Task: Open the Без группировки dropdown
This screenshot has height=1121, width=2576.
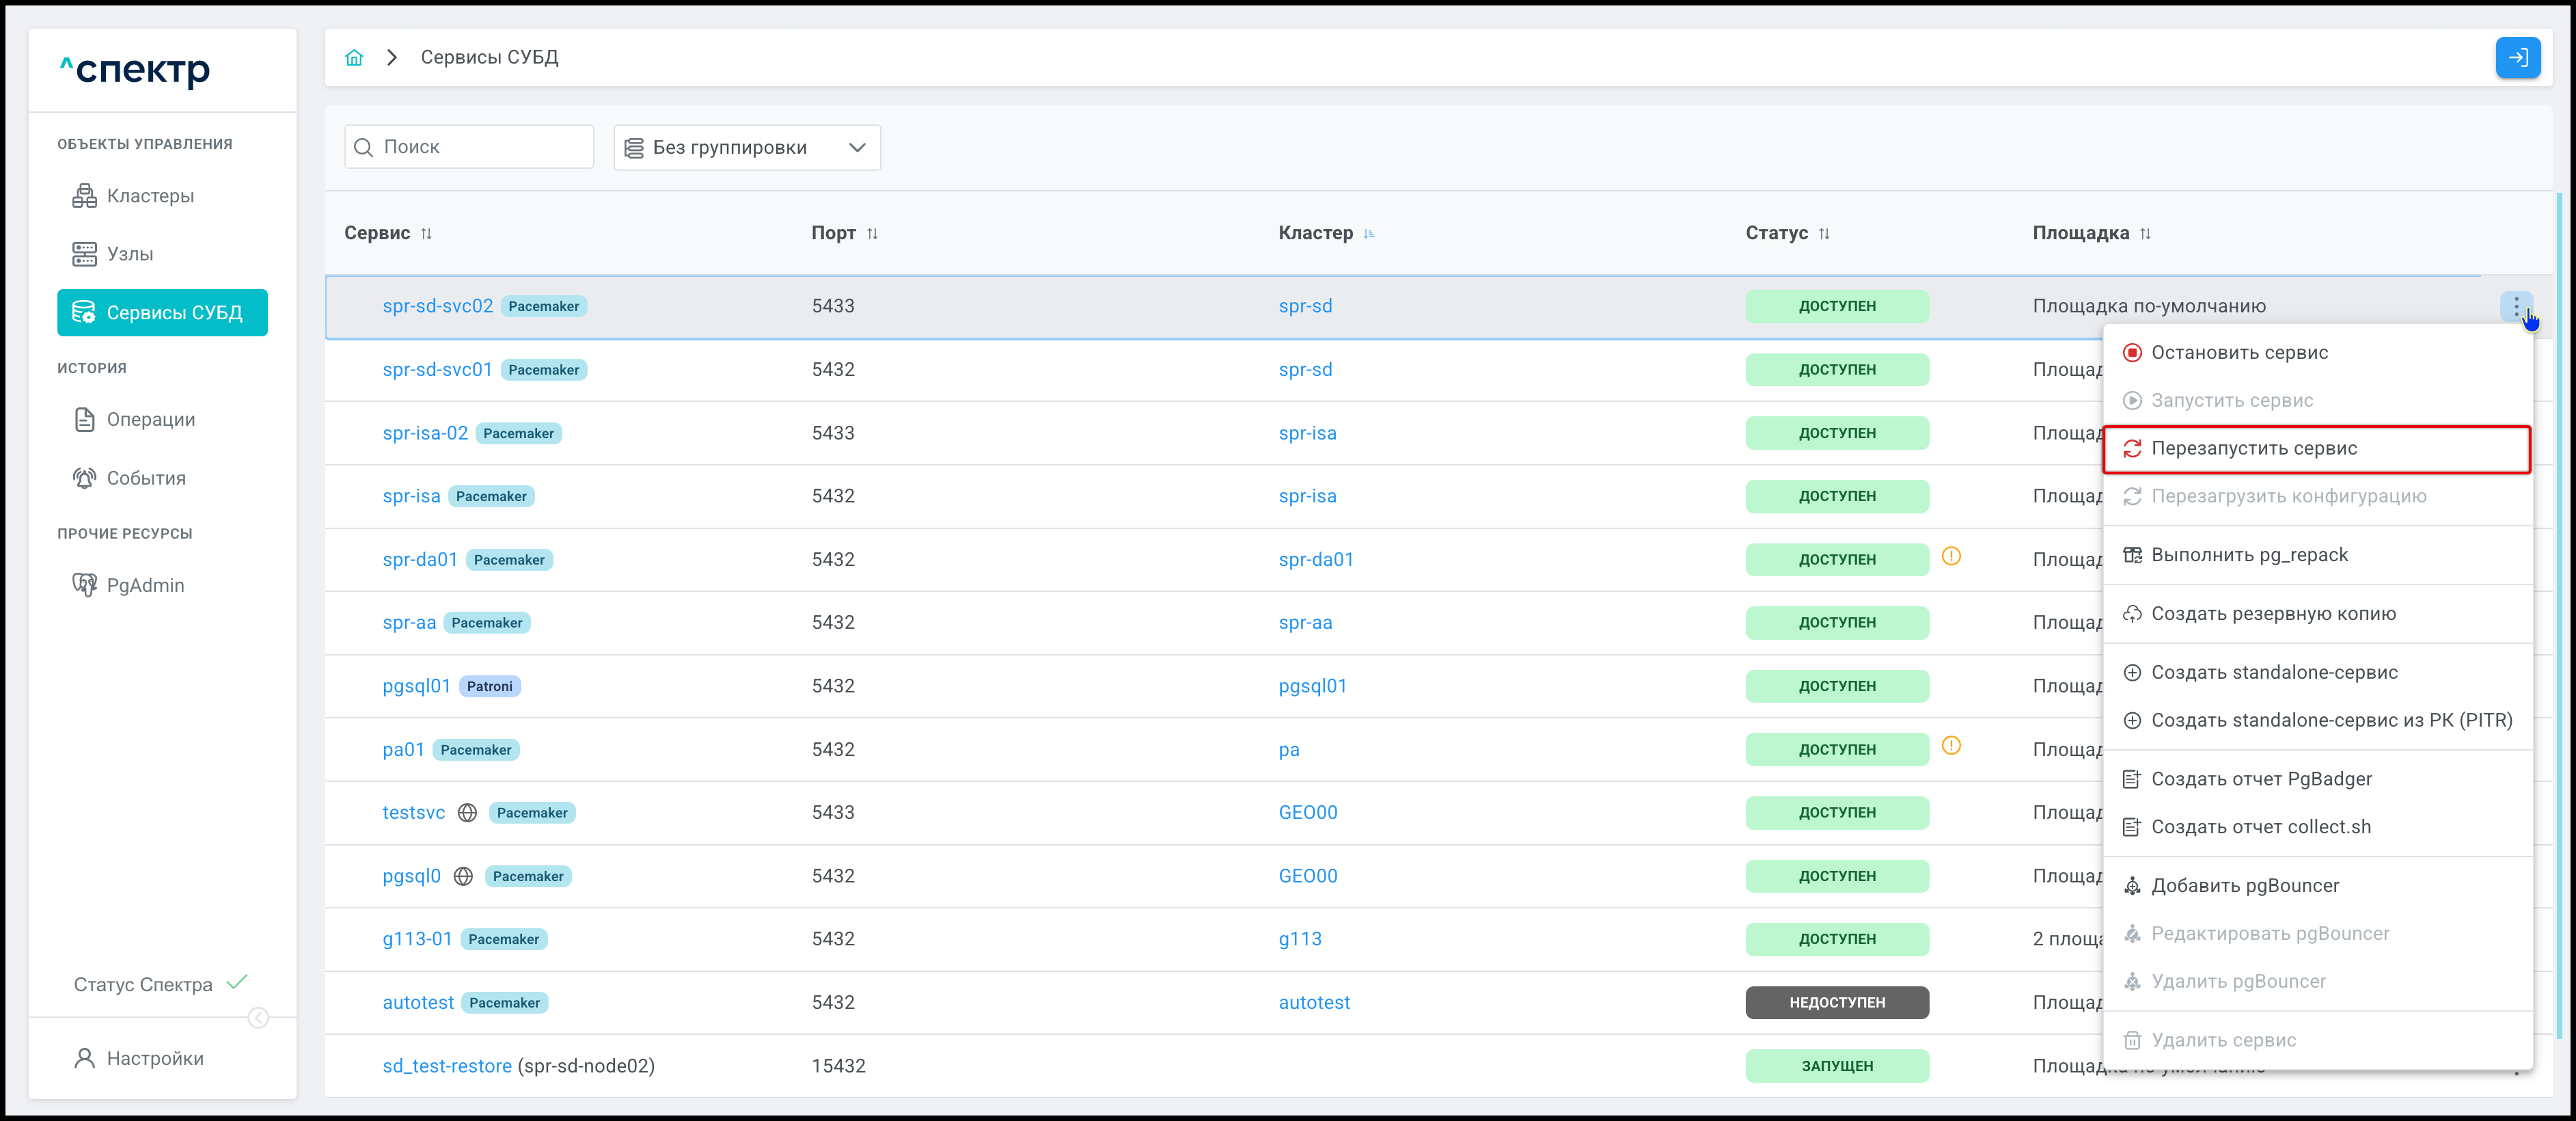Action: pyautogui.click(x=746, y=148)
